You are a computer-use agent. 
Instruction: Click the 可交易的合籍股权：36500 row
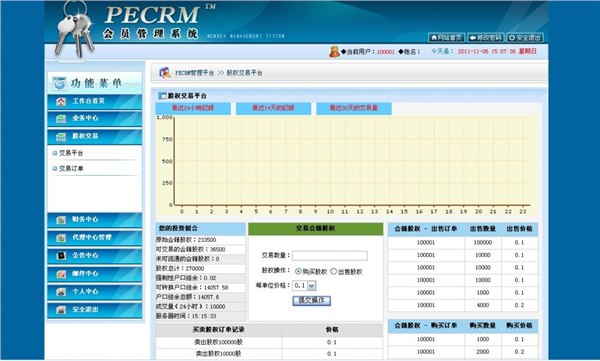tap(201, 250)
